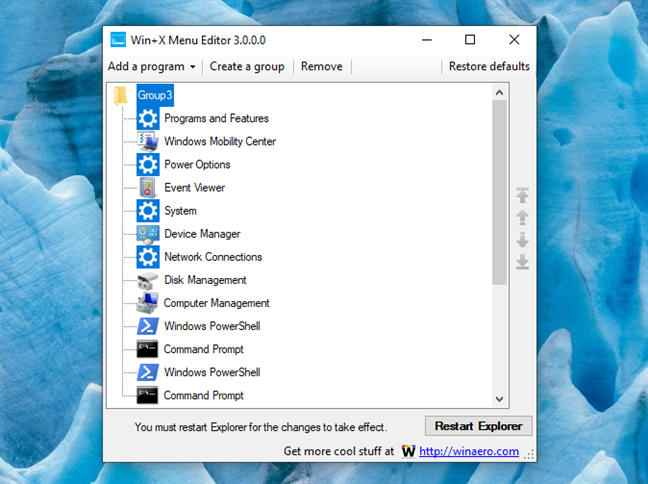Viewport: 648px width, 484px height.
Task: Click the Disk Management drive icon
Action: [148, 280]
